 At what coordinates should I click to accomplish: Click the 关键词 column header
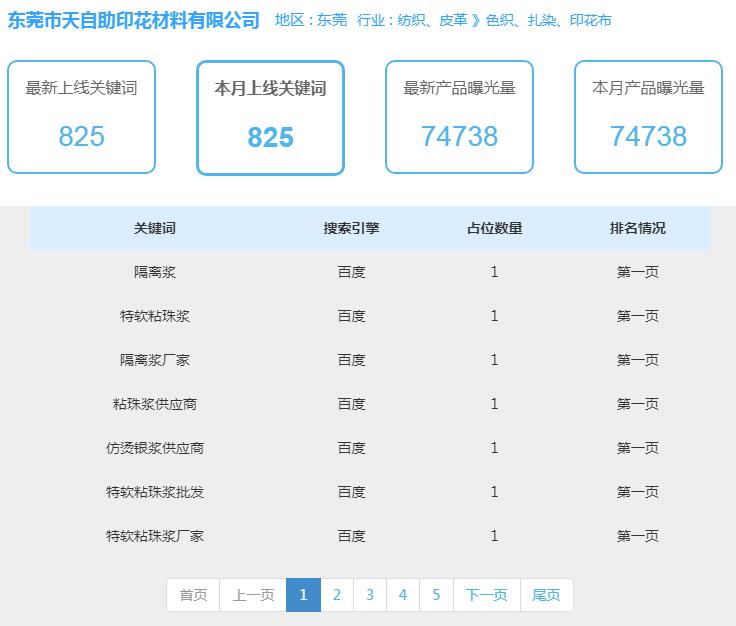click(154, 229)
